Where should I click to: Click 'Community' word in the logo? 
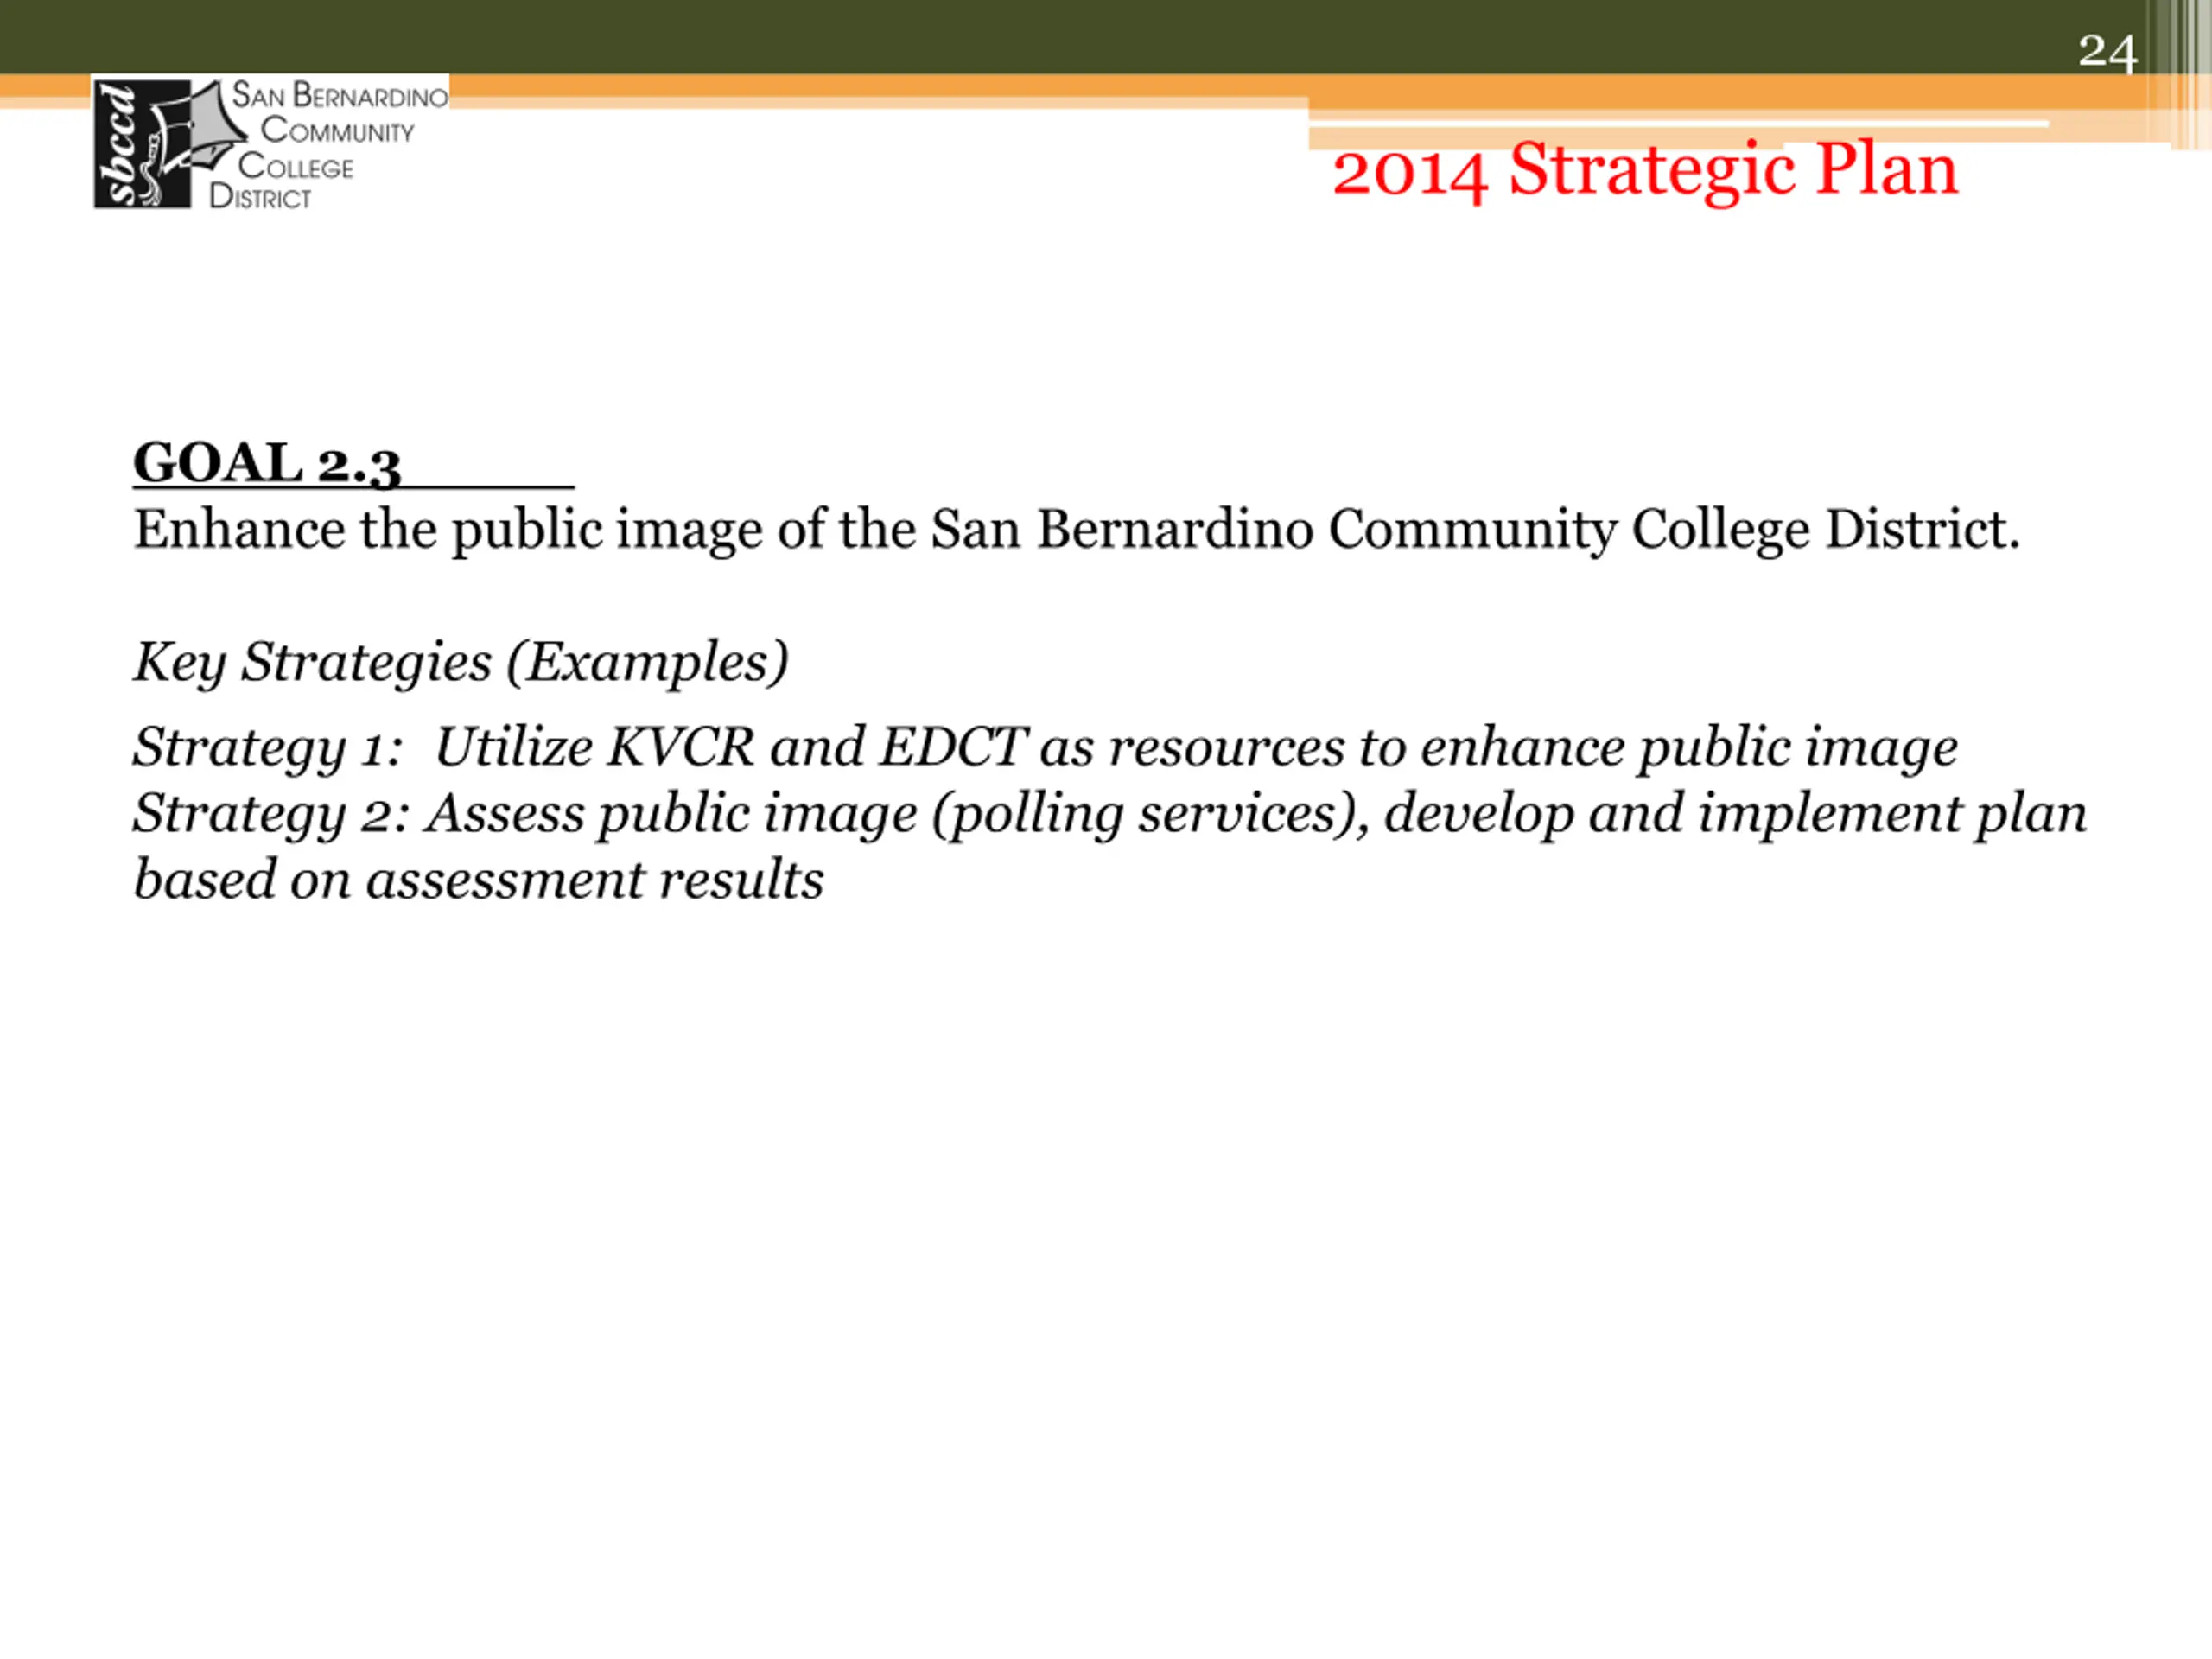pos(337,131)
